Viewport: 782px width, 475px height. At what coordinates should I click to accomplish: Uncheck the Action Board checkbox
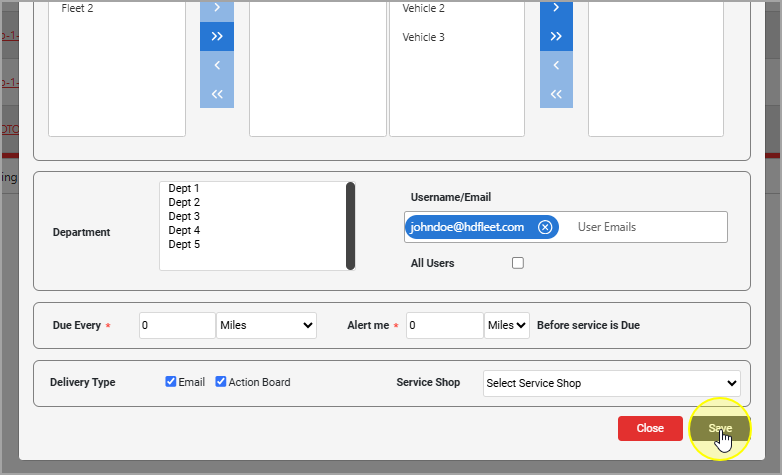point(221,382)
